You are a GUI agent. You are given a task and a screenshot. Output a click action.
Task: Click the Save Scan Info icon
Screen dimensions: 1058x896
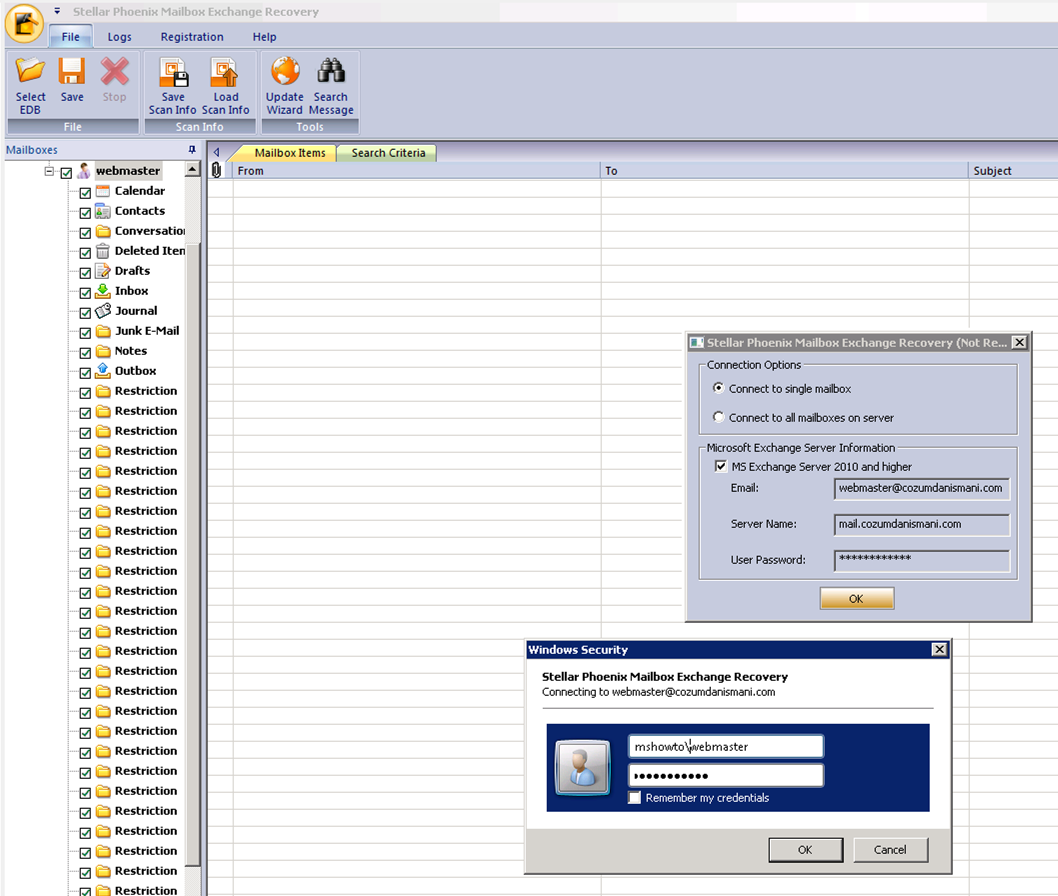[173, 73]
